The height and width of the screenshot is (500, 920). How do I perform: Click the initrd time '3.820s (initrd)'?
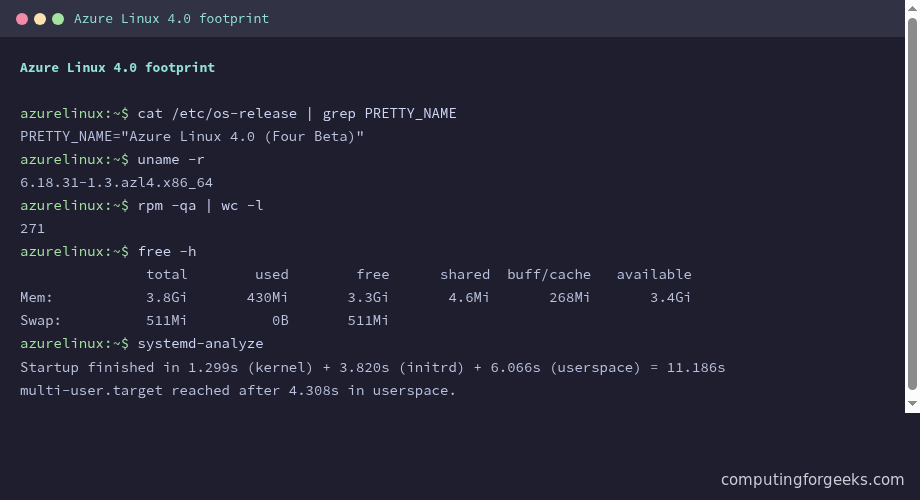coord(401,367)
